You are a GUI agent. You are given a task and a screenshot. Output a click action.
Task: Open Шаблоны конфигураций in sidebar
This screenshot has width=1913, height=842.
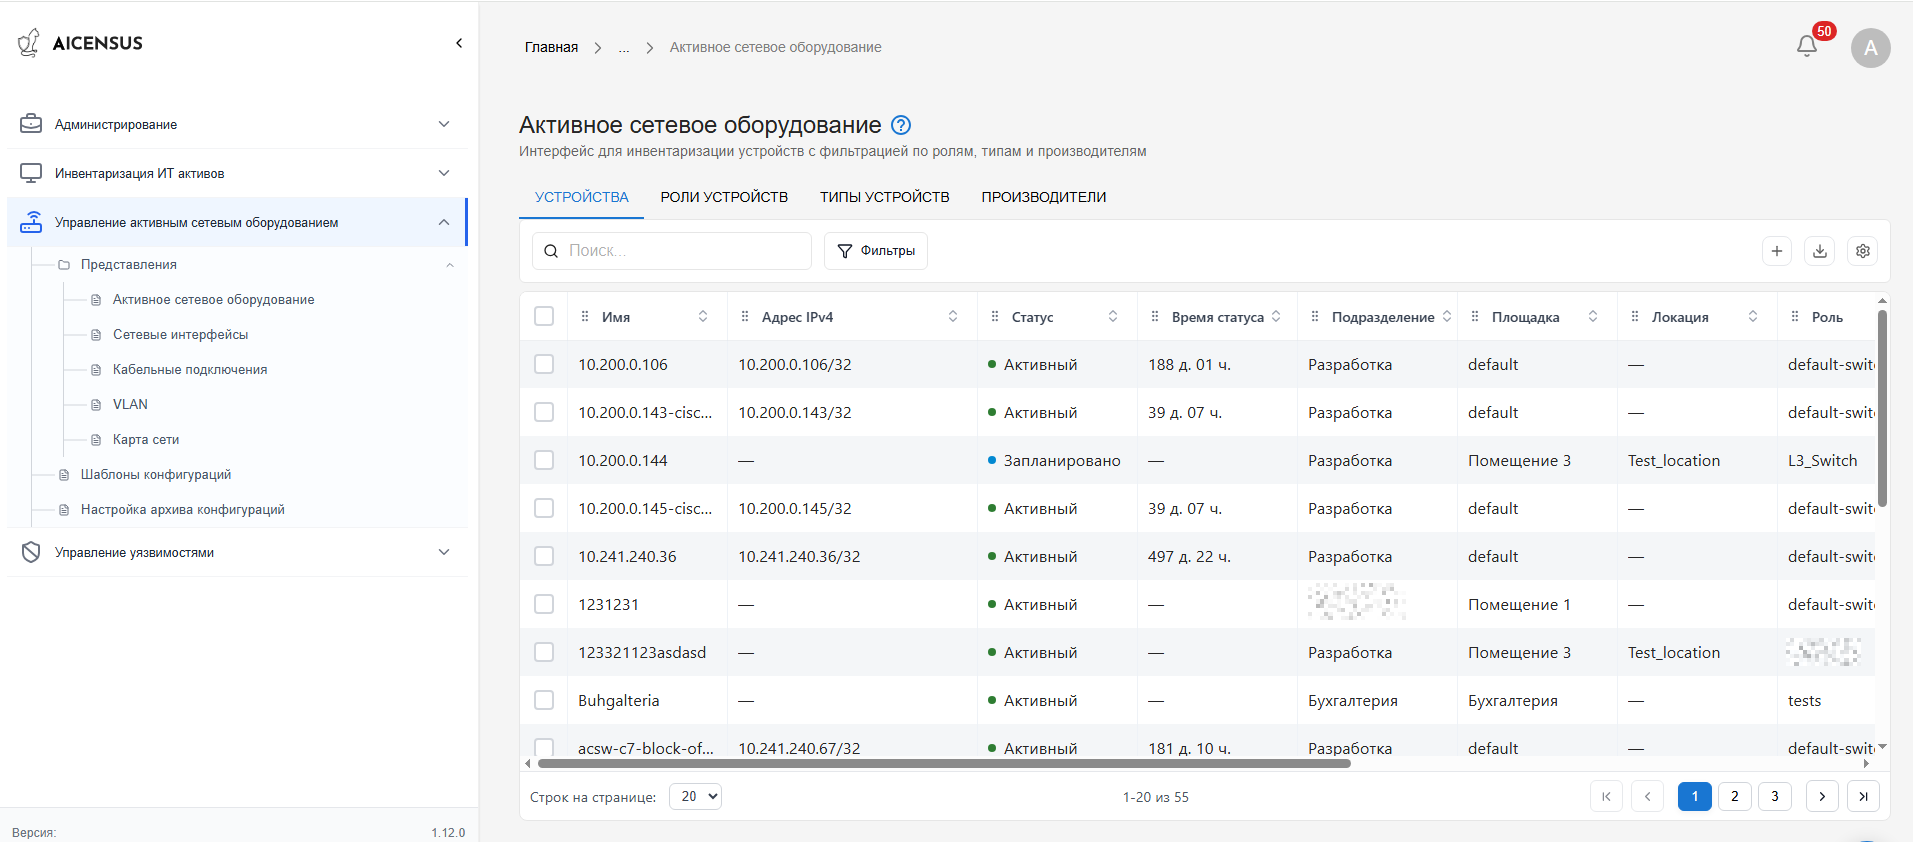click(156, 474)
